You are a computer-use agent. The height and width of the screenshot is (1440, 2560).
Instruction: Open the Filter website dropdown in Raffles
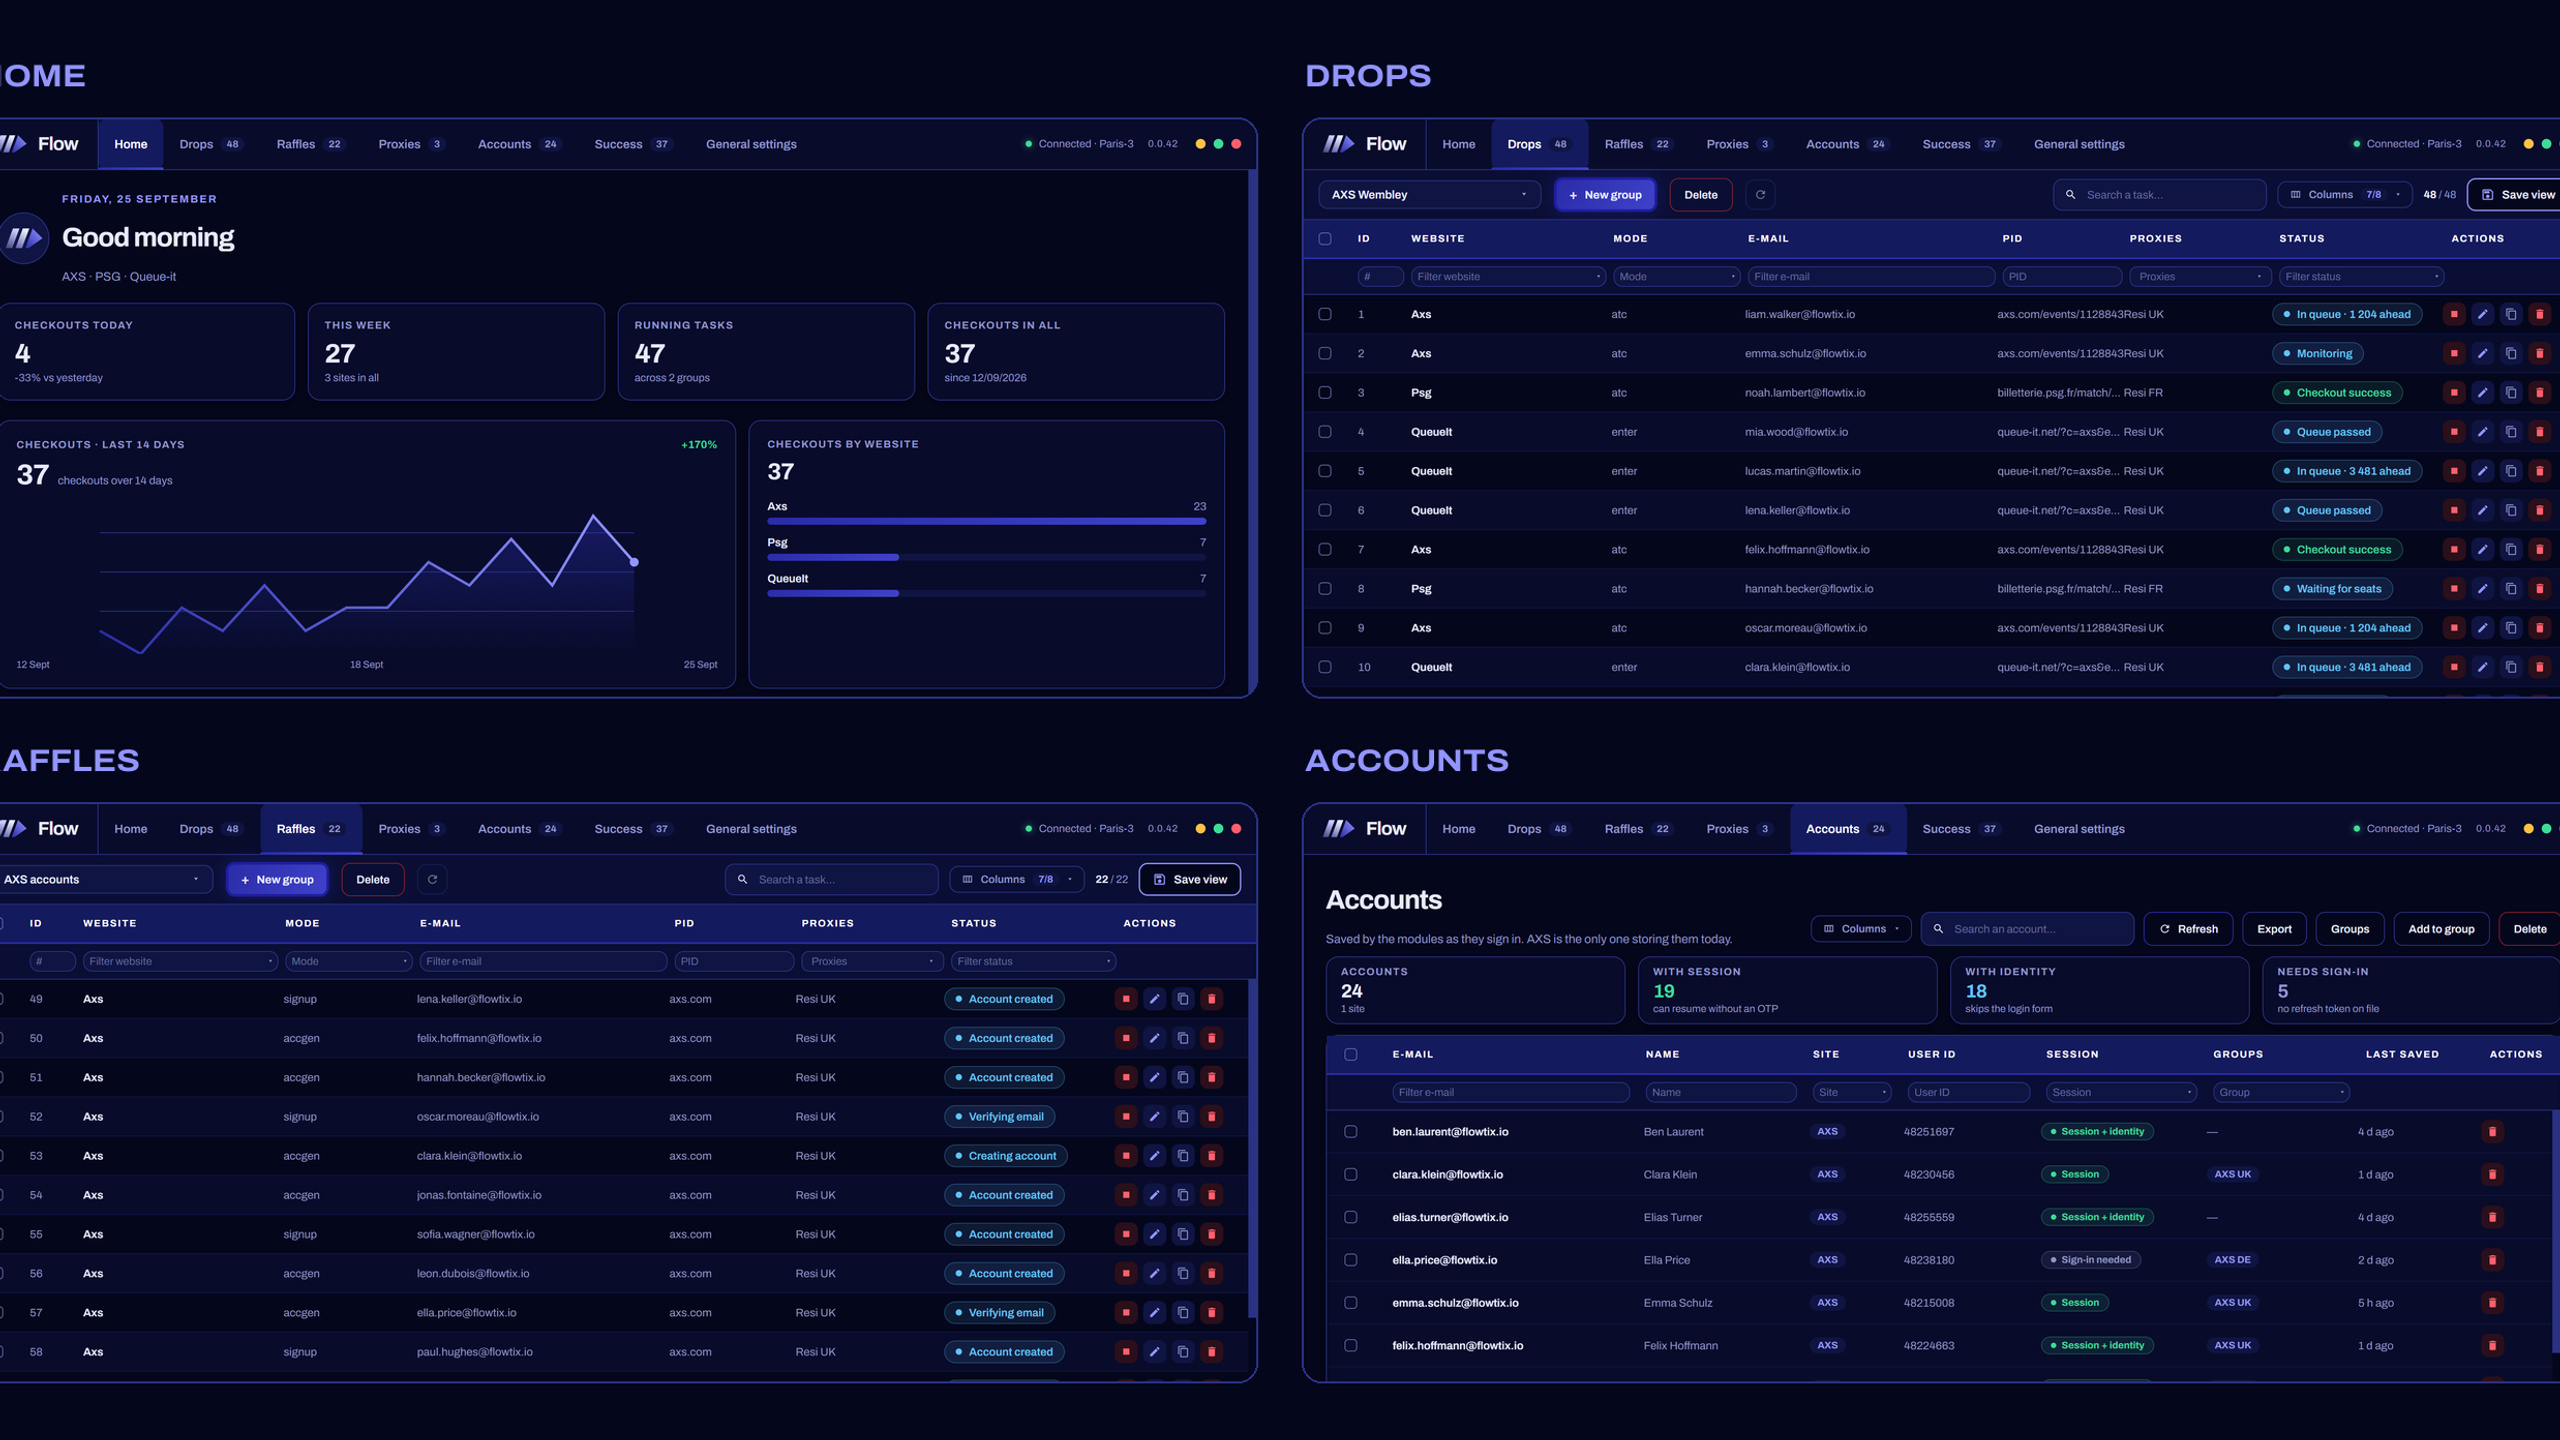pyautogui.click(x=180, y=962)
